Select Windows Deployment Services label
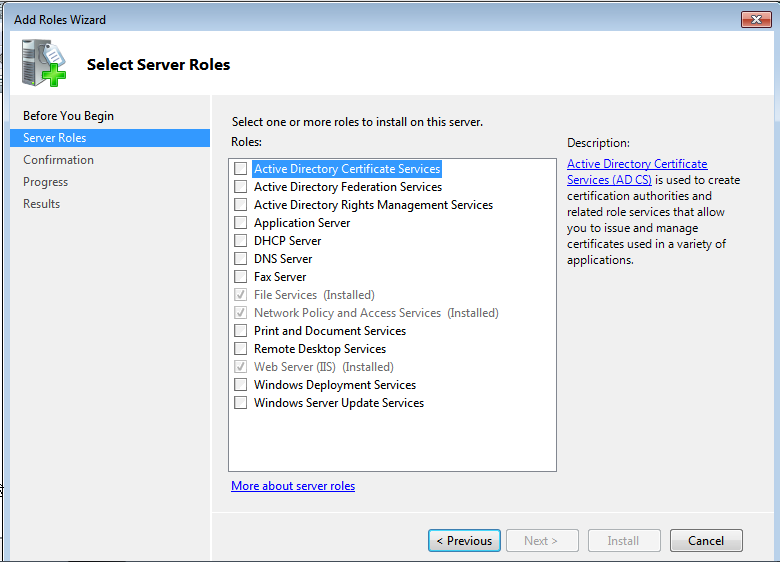 [335, 384]
